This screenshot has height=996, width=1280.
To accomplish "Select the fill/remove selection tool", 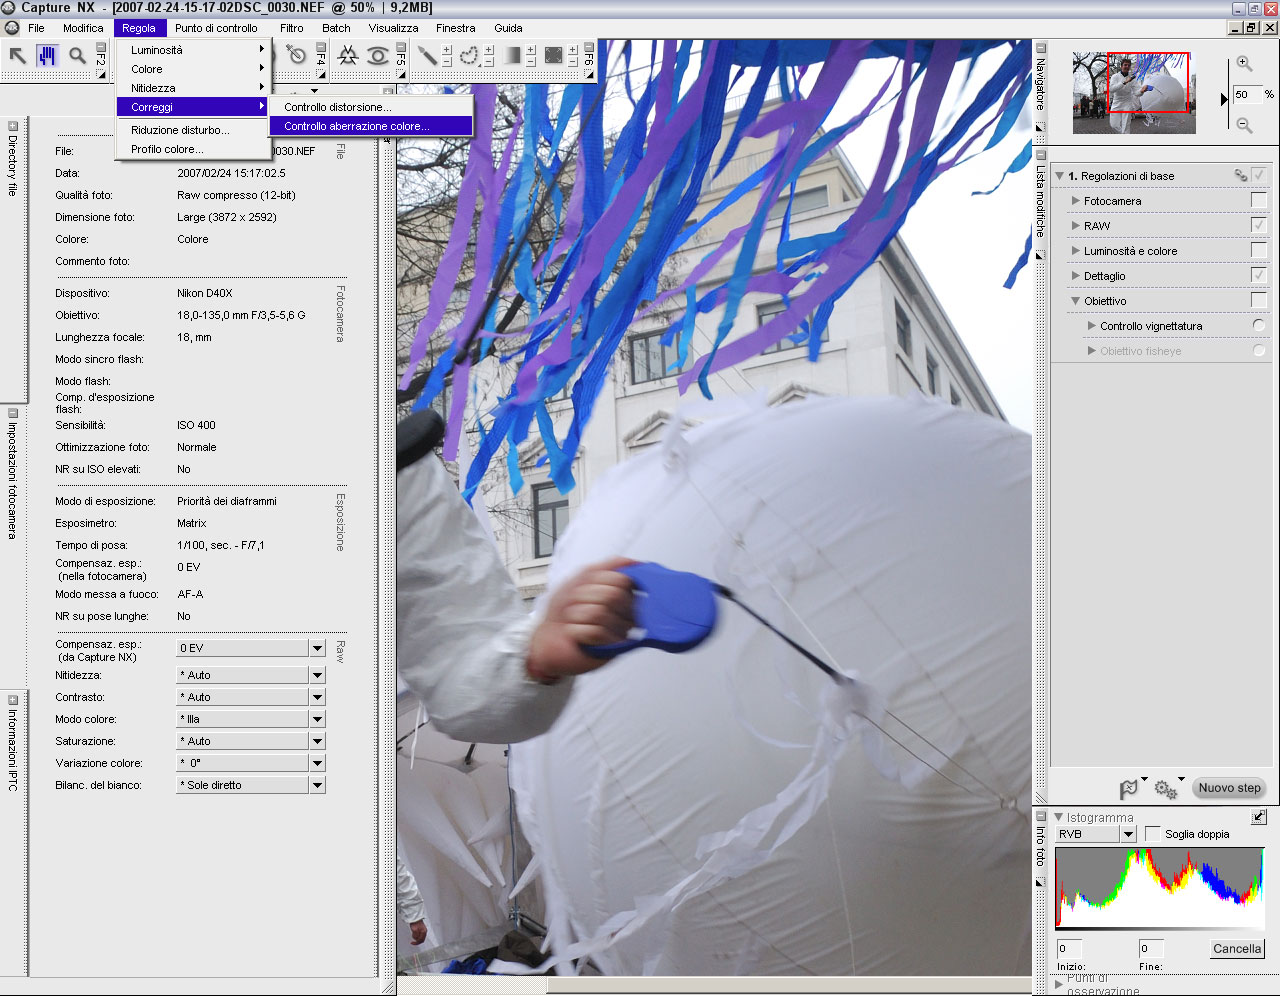I will click(x=553, y=56).
